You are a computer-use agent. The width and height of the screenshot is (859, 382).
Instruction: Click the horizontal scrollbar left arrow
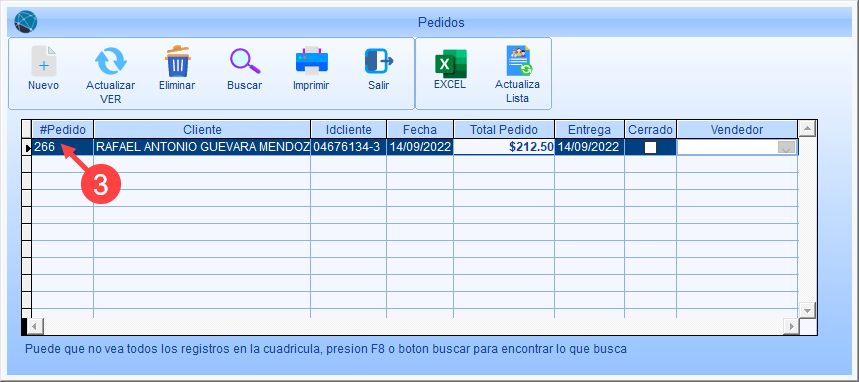click(x=35, y=327)
